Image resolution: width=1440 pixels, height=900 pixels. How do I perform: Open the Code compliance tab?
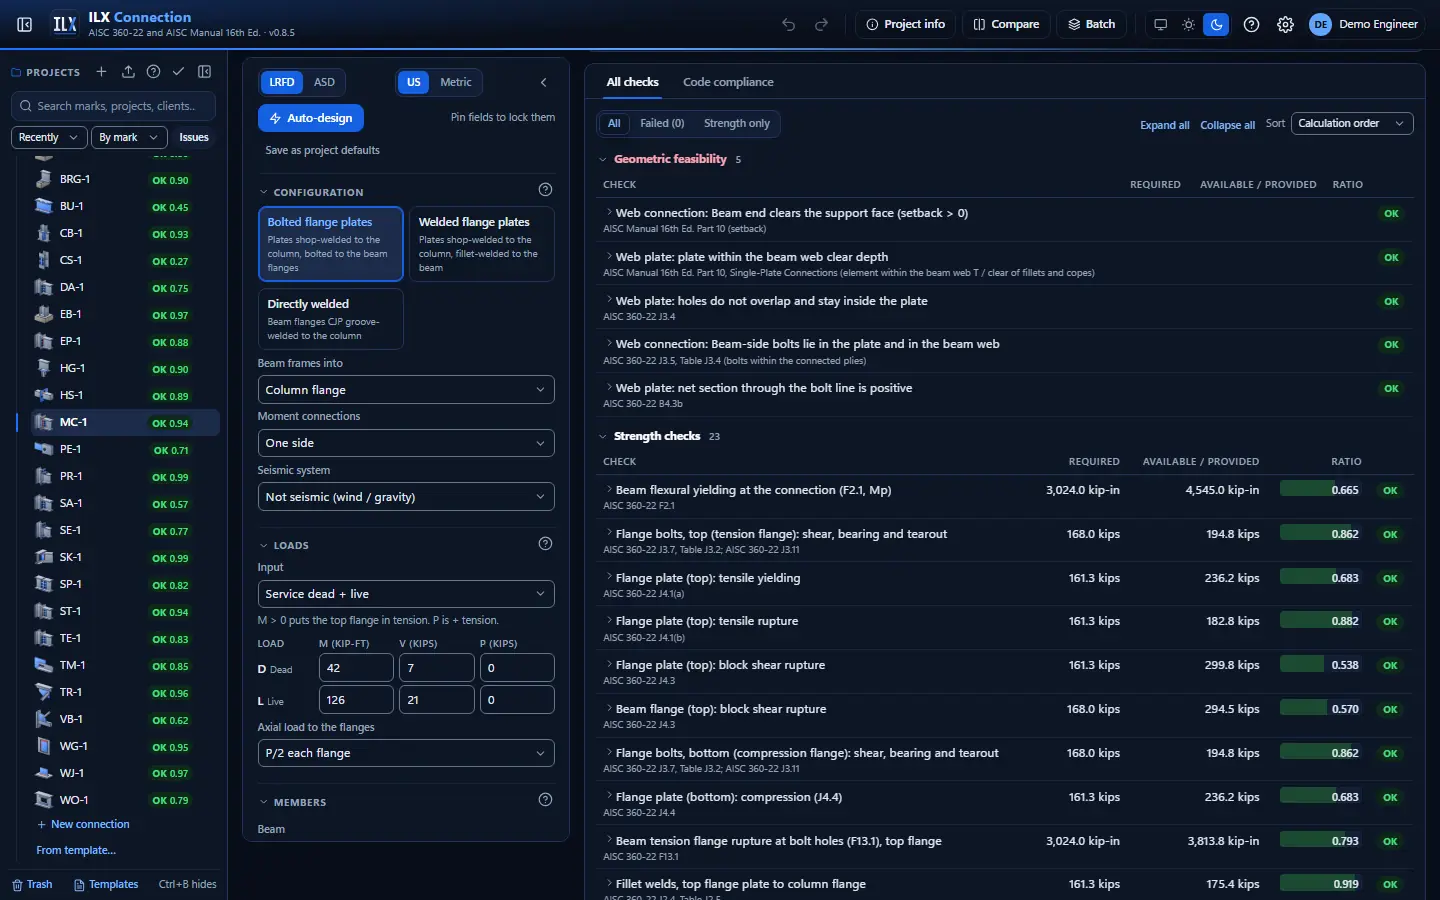pyautogui.click(x=728, y=82)
